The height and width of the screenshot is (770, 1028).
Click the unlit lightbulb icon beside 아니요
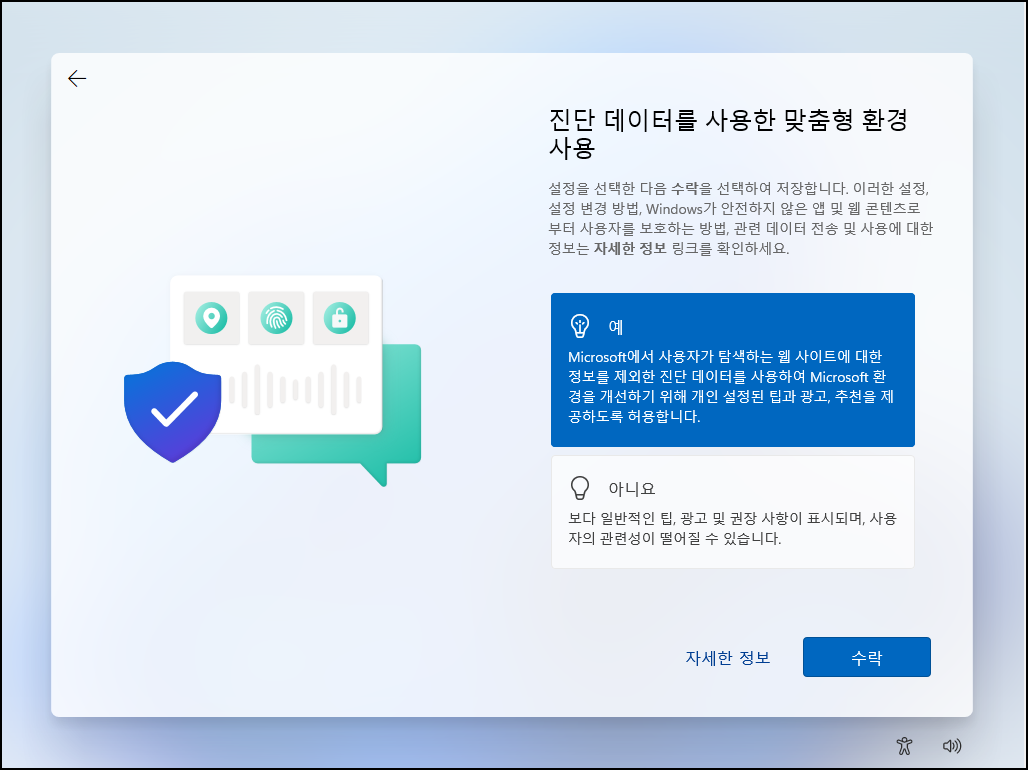point(580,488)
